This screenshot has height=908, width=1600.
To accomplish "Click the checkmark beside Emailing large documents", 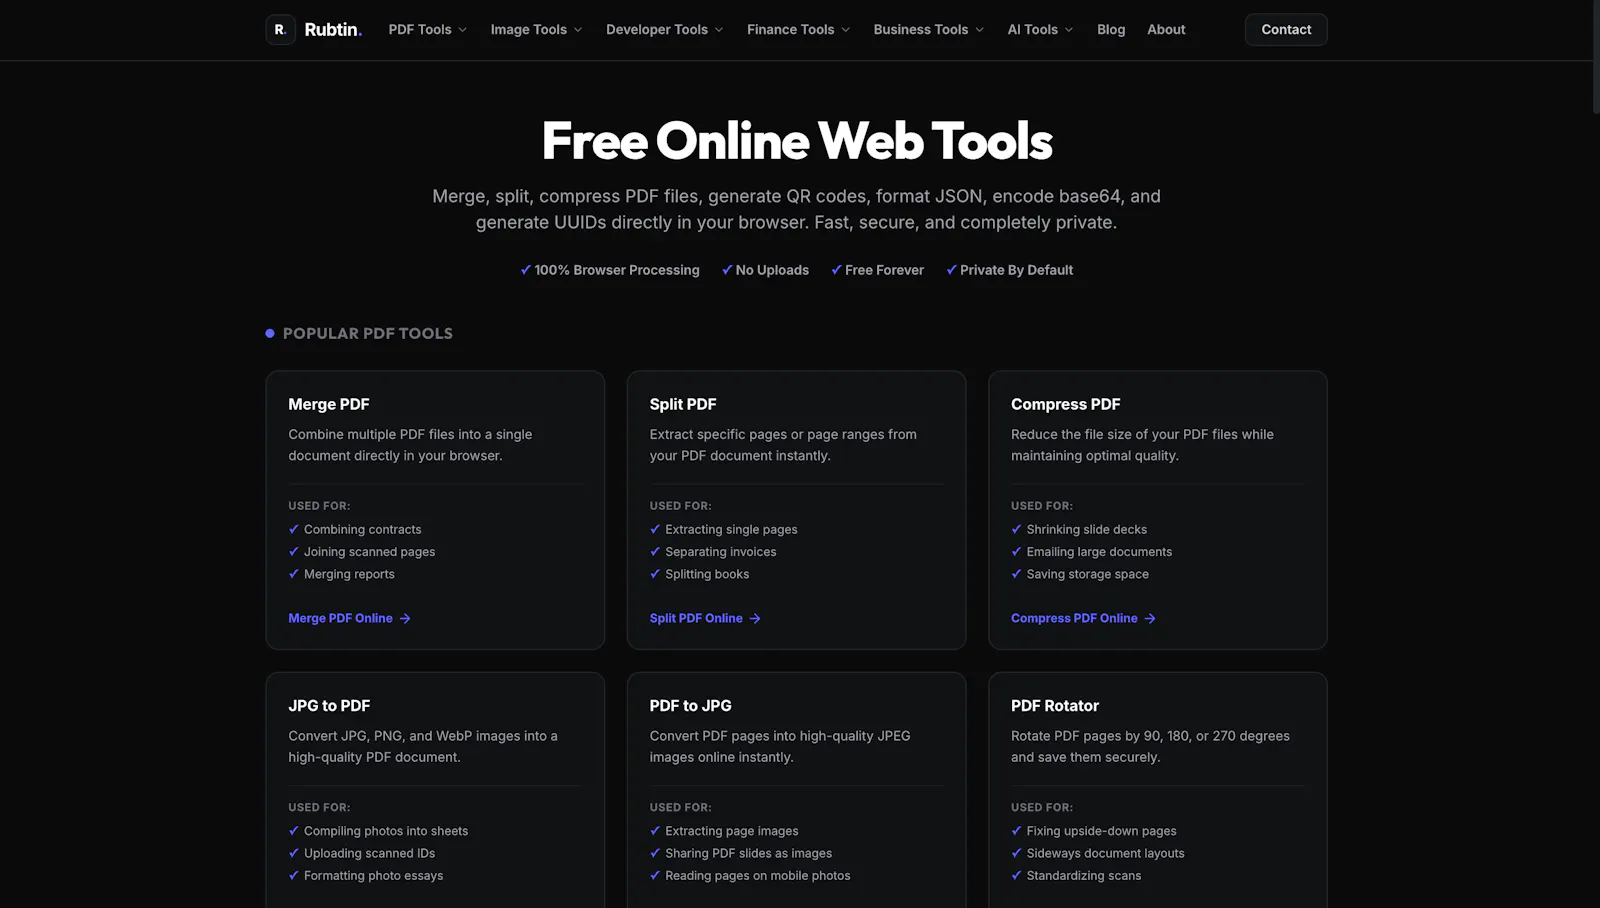I will pyautogui.click(x=1016, y=551).
